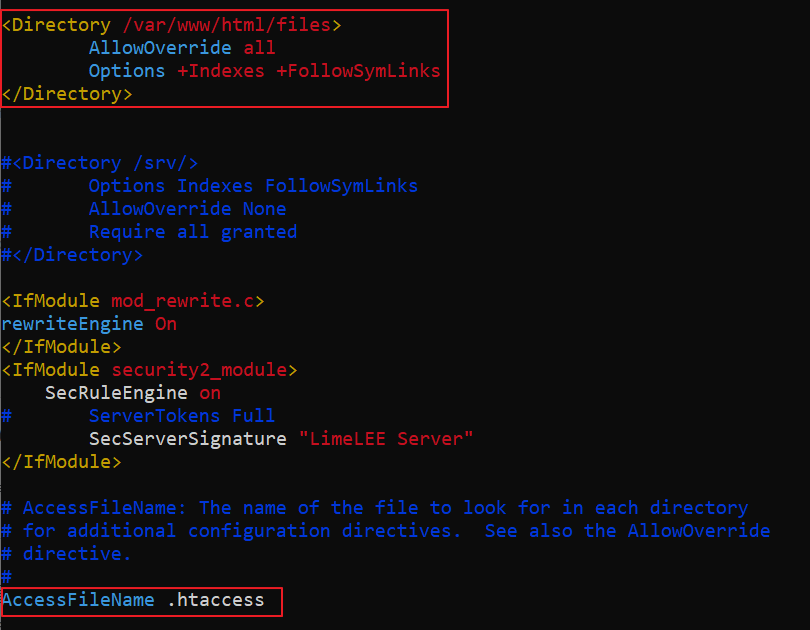Click the '# directive.' comment line
Screen dimensions: 810x630
click(66, 554)
